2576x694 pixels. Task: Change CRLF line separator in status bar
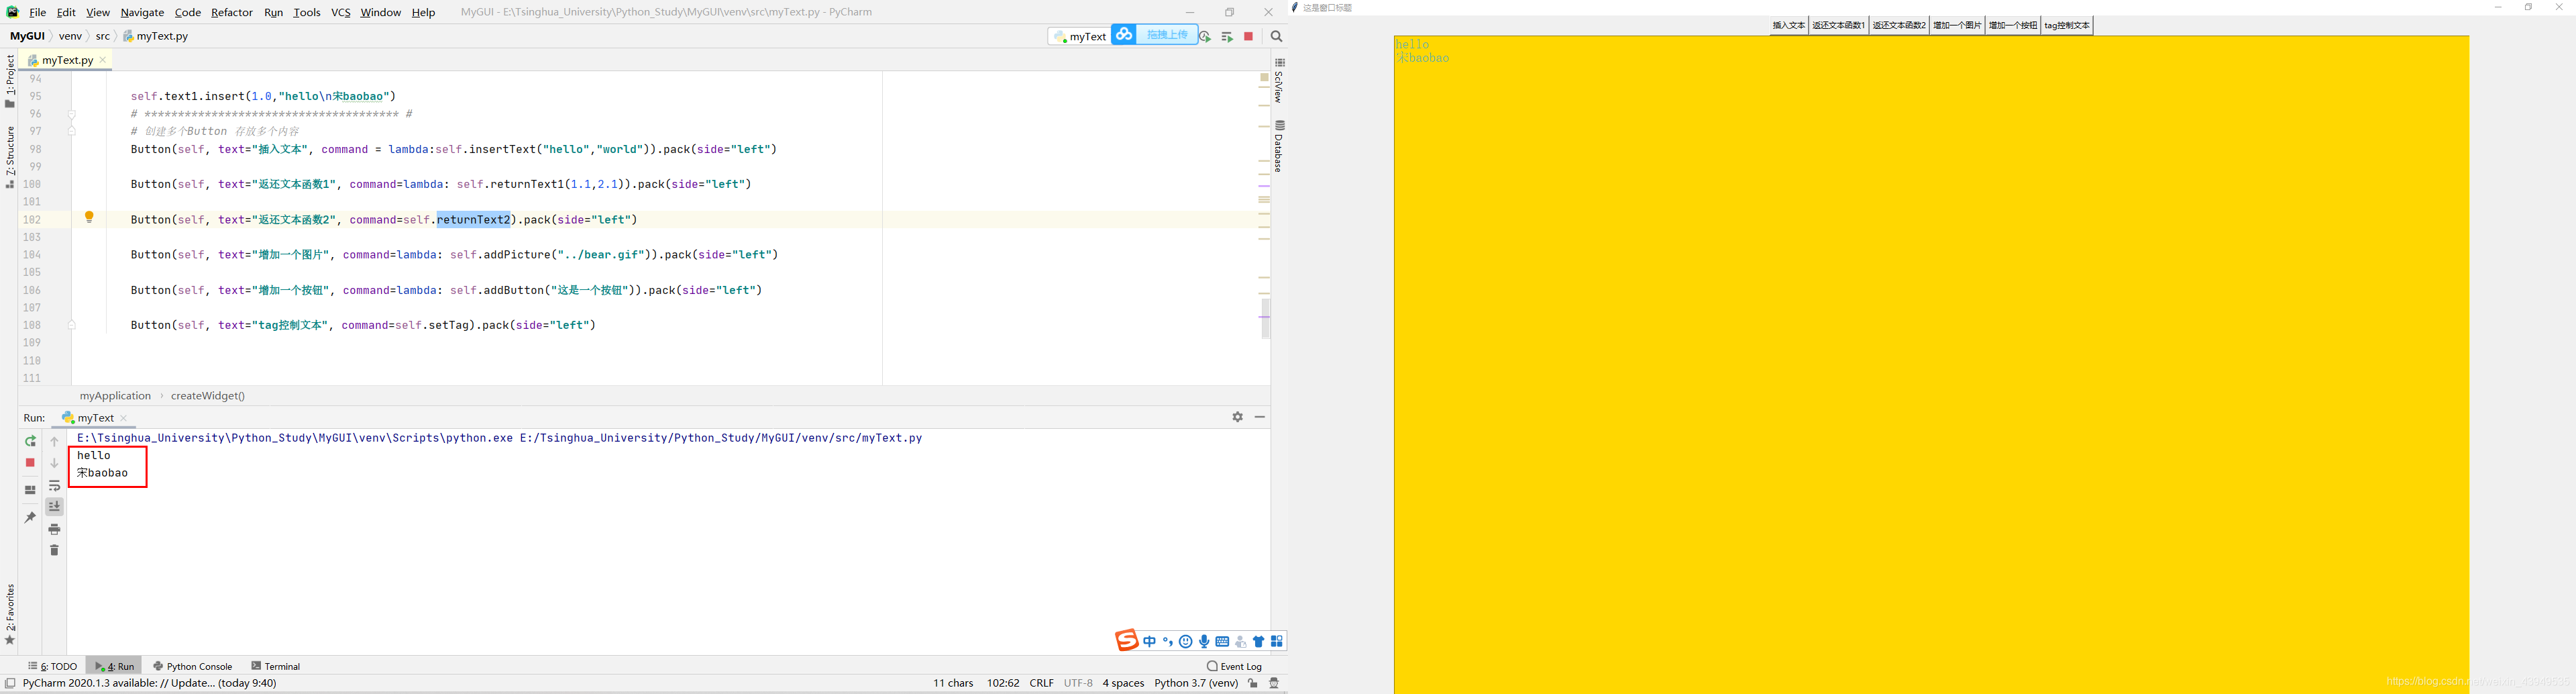[x=1041, y=683]
